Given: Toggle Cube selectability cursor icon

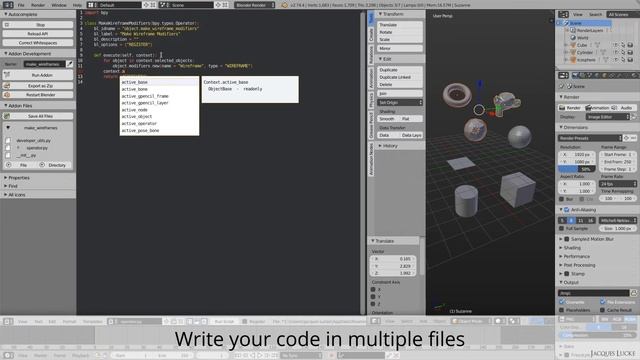Looking at the screenshot, I should tap(623, 45).
